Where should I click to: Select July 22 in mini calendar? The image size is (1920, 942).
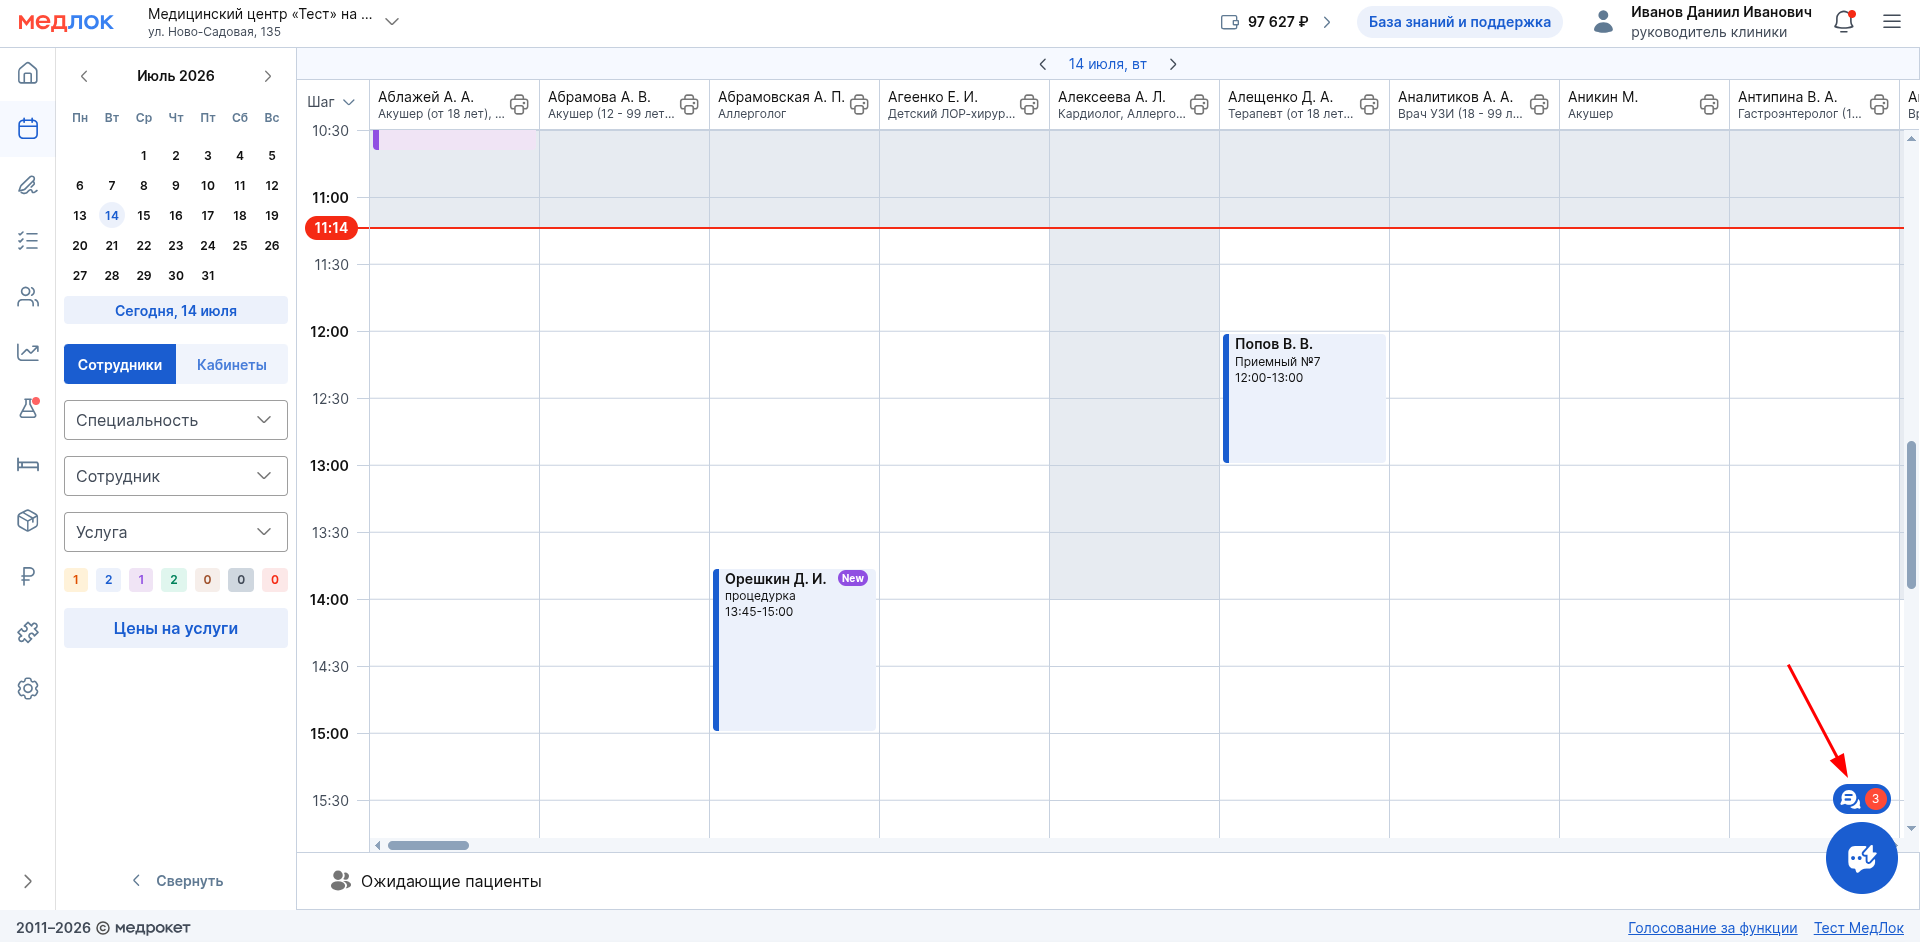(x=144, y=245)
